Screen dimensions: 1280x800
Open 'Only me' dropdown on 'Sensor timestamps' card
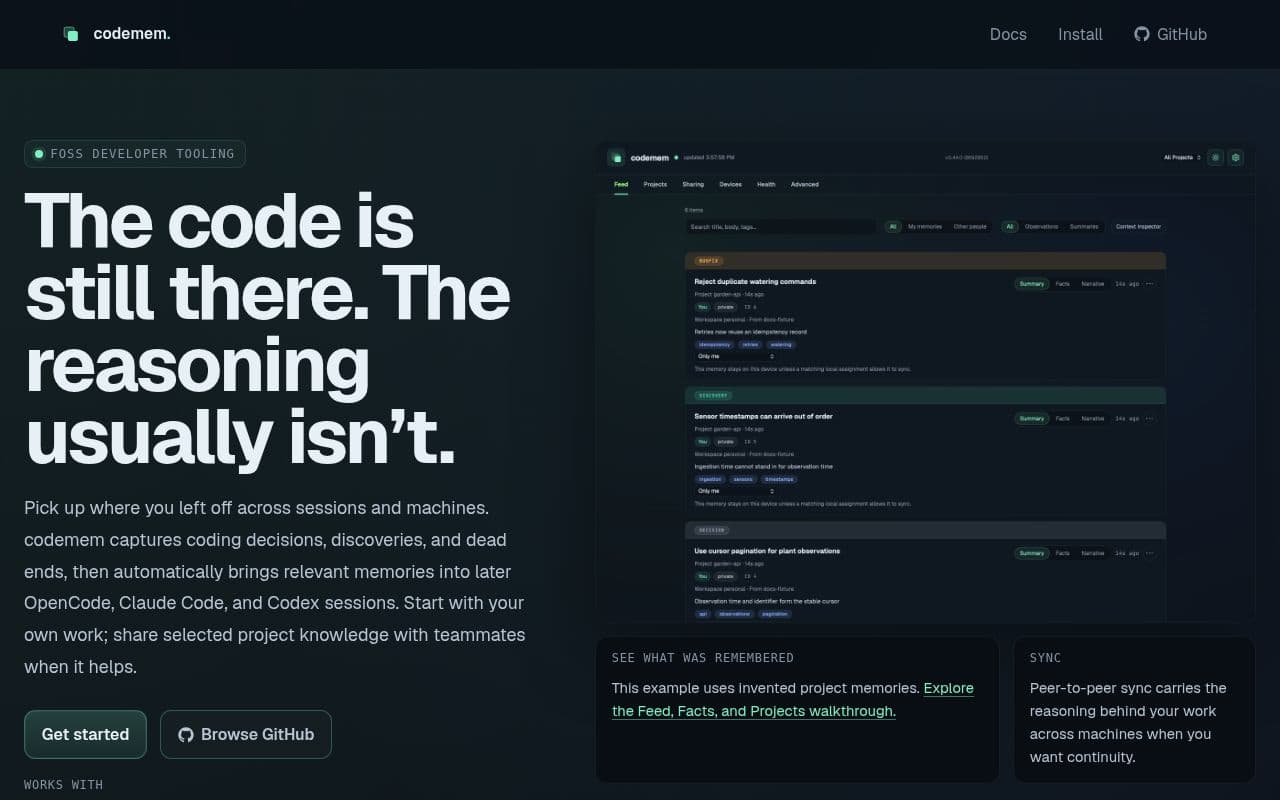point(735,491)
